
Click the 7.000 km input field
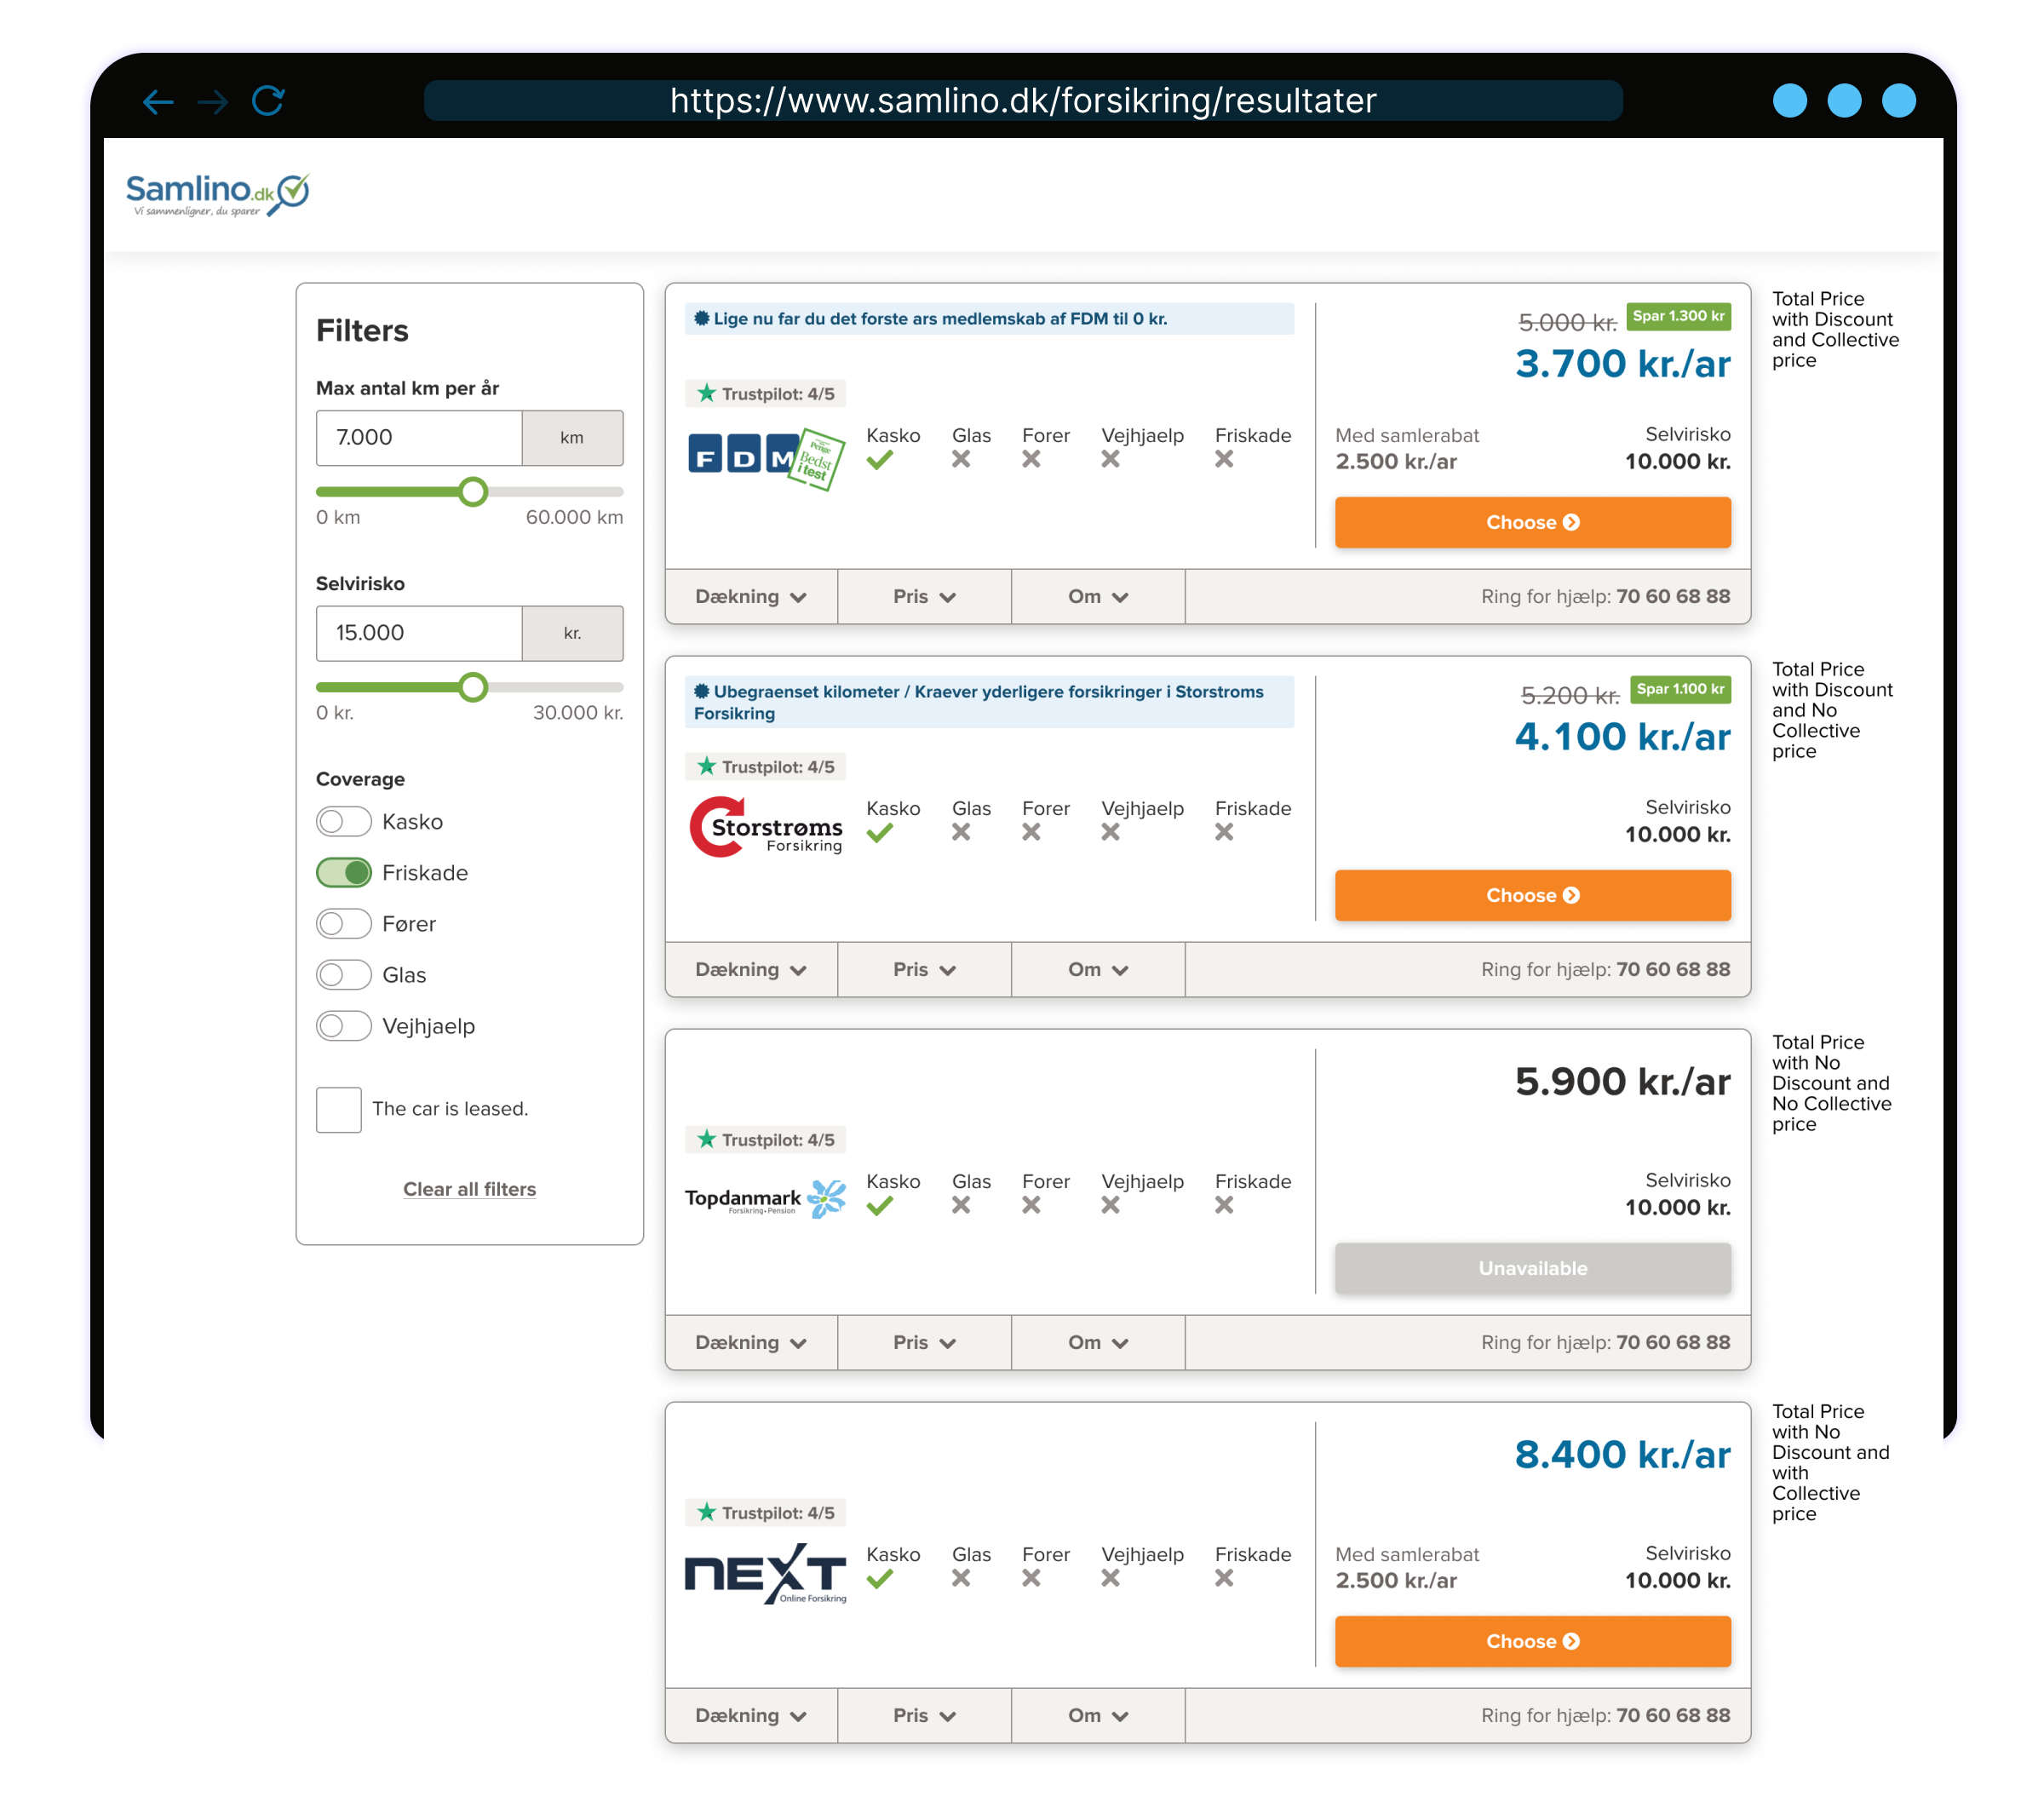coord(418,438)
